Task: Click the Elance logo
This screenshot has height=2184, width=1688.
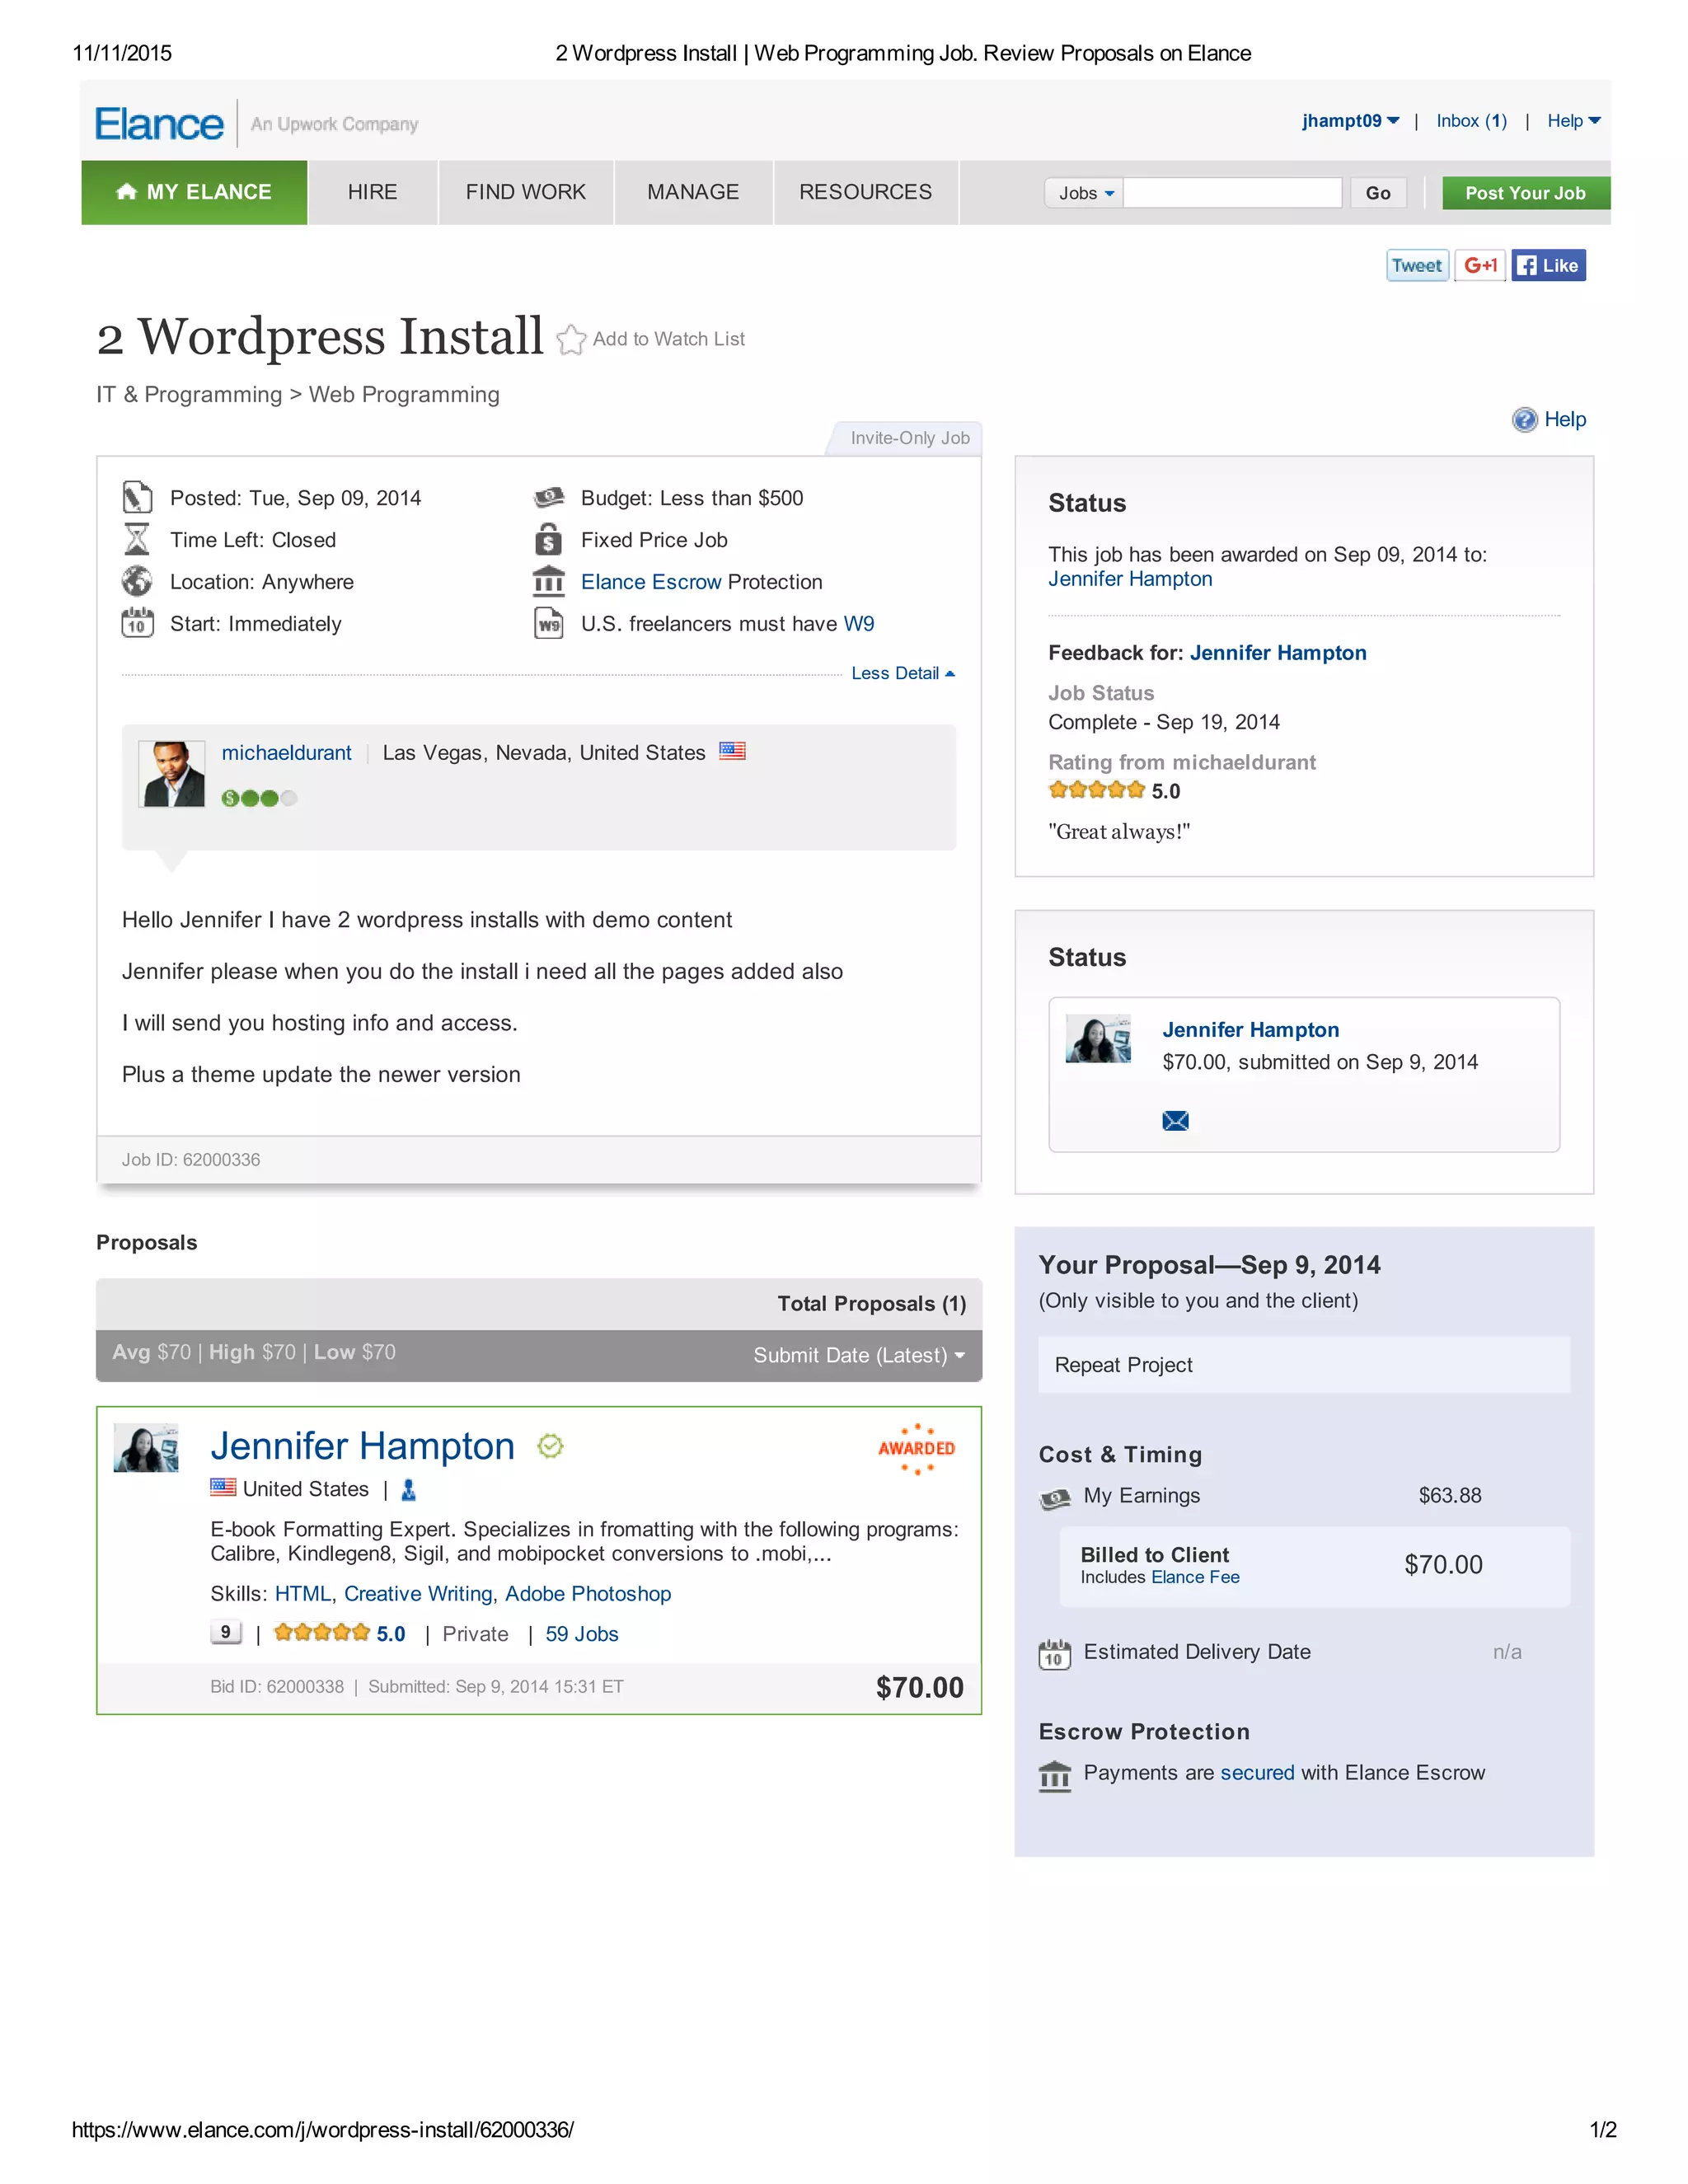Action: (x=159, y=124)
